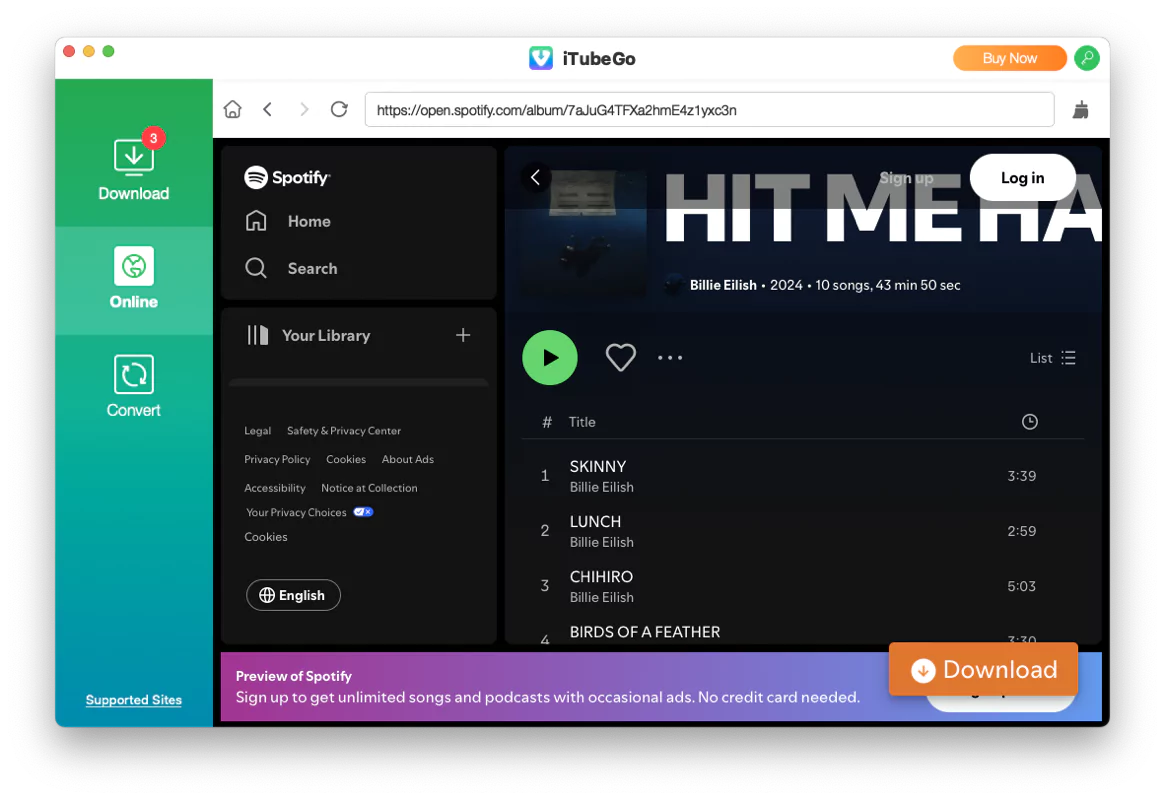This screenshot has width=1165, height=800.
Task: Click the media detect icon beside the address bar
Action: coord(1081,109)
